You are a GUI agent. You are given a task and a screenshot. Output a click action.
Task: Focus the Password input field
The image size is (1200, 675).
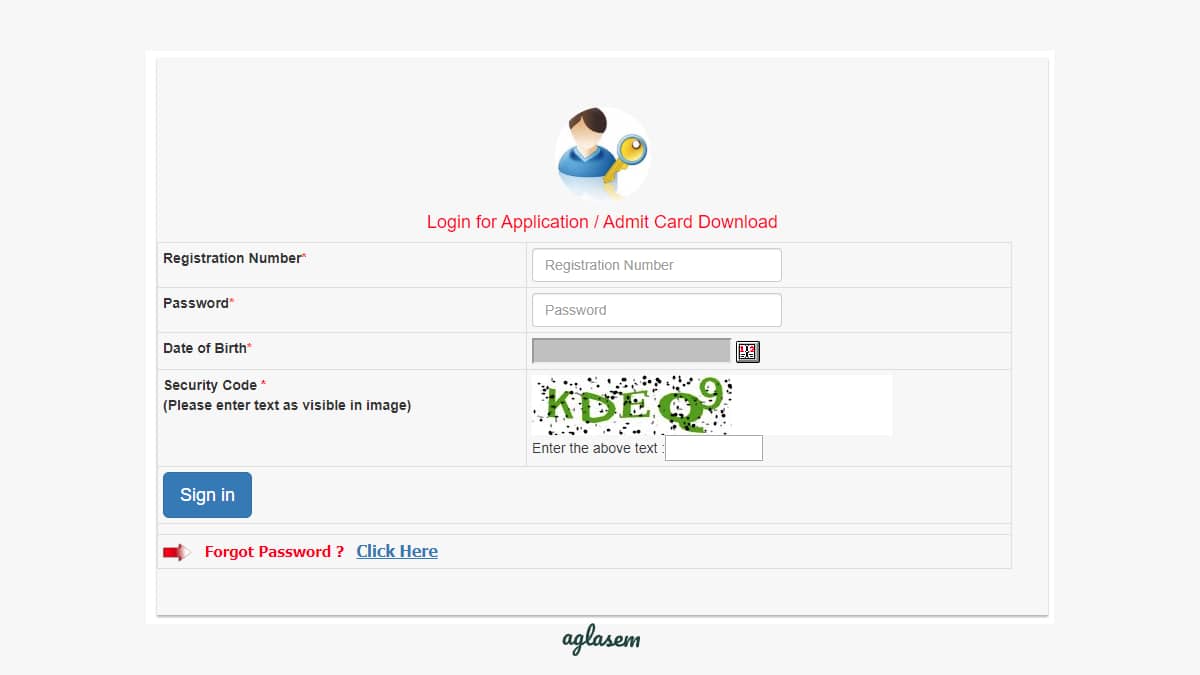(656, 310)
